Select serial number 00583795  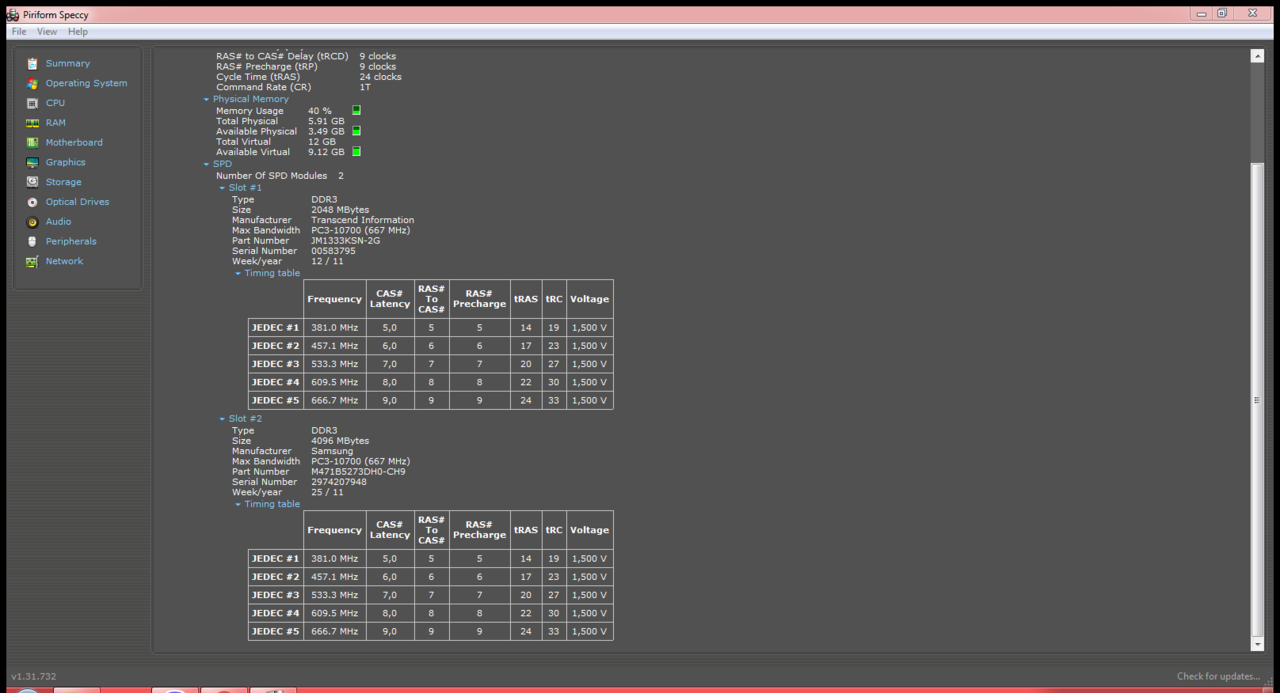[333, 251]
